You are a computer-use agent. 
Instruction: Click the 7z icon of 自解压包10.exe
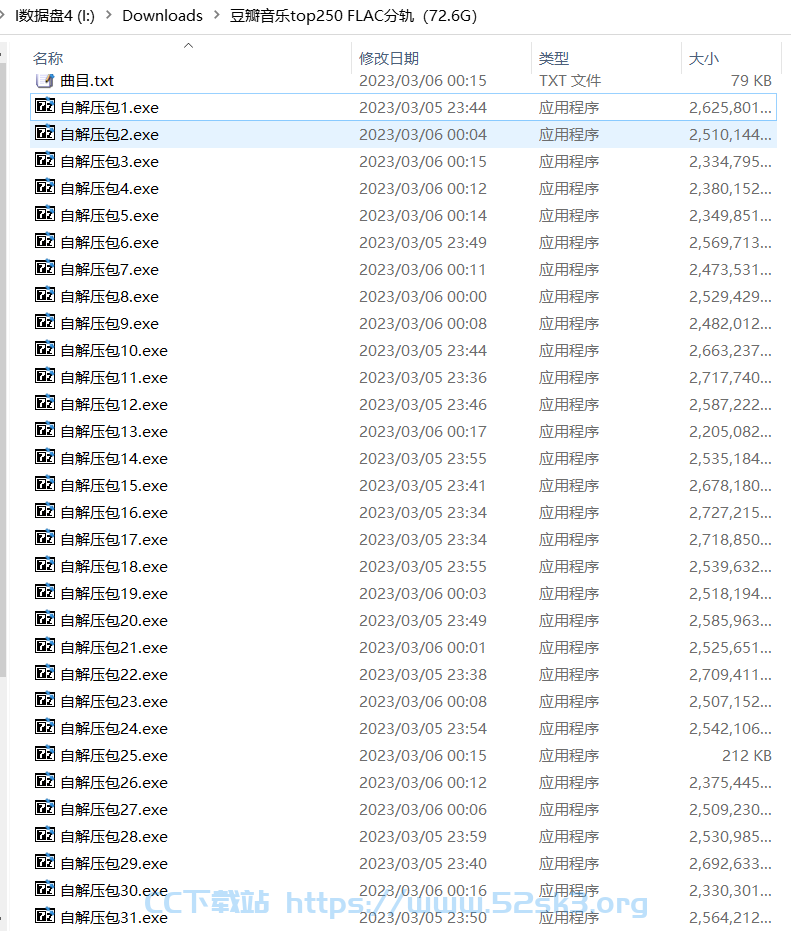(x=45, y=349)
